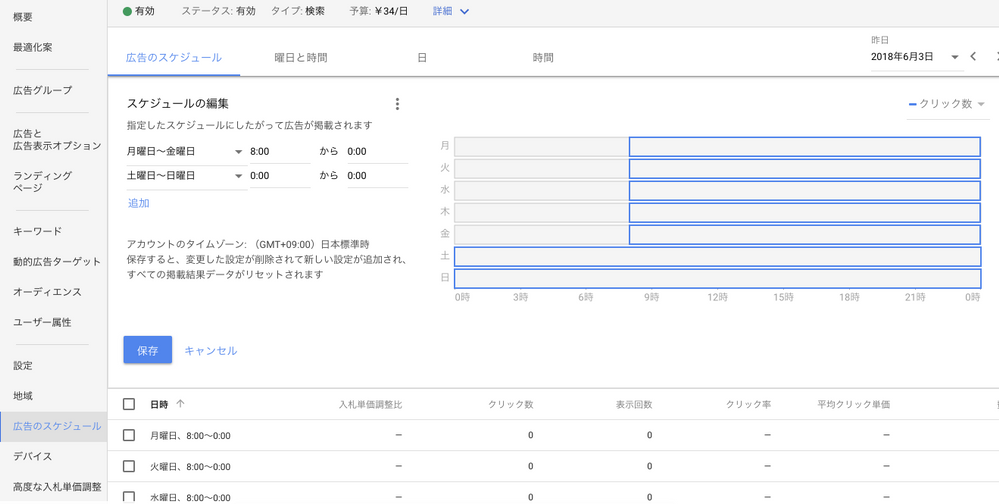The width and height of the screenshot is (999, 504).
Task: Check the 火曜日、8:00〜0:00 row checkbox
Action: tap(129, 466)
